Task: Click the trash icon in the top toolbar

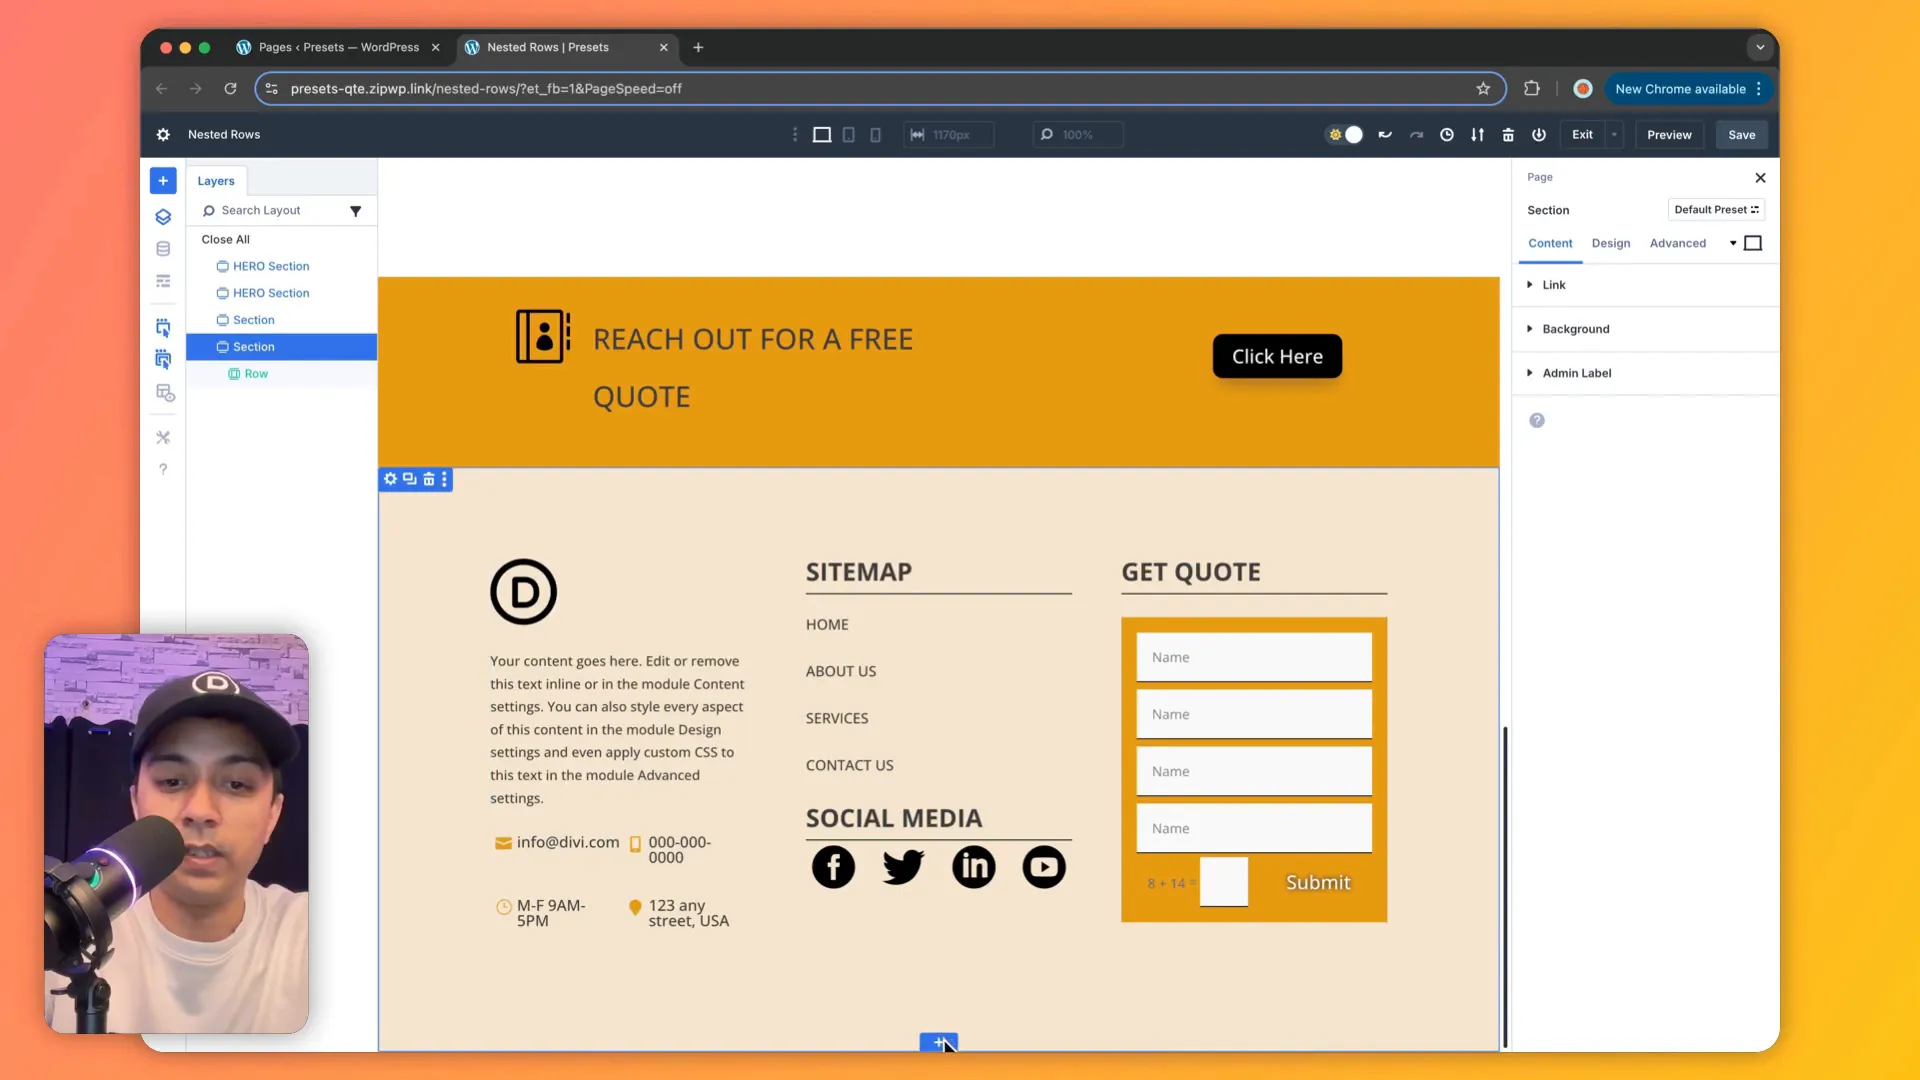Action: [1508, 134]
